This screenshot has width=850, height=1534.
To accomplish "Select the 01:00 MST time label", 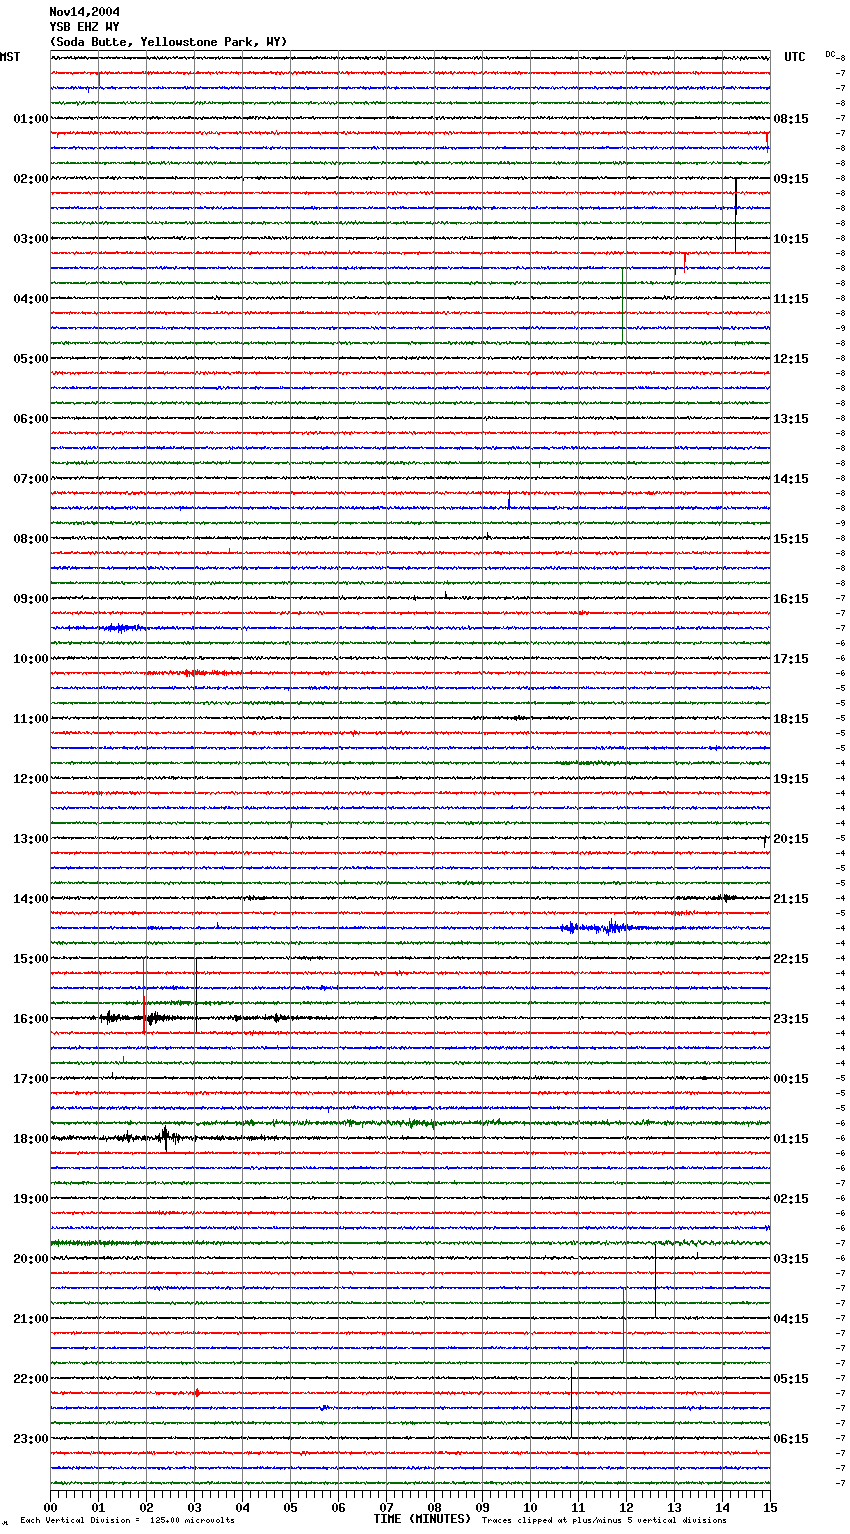I will click(31, 119).
